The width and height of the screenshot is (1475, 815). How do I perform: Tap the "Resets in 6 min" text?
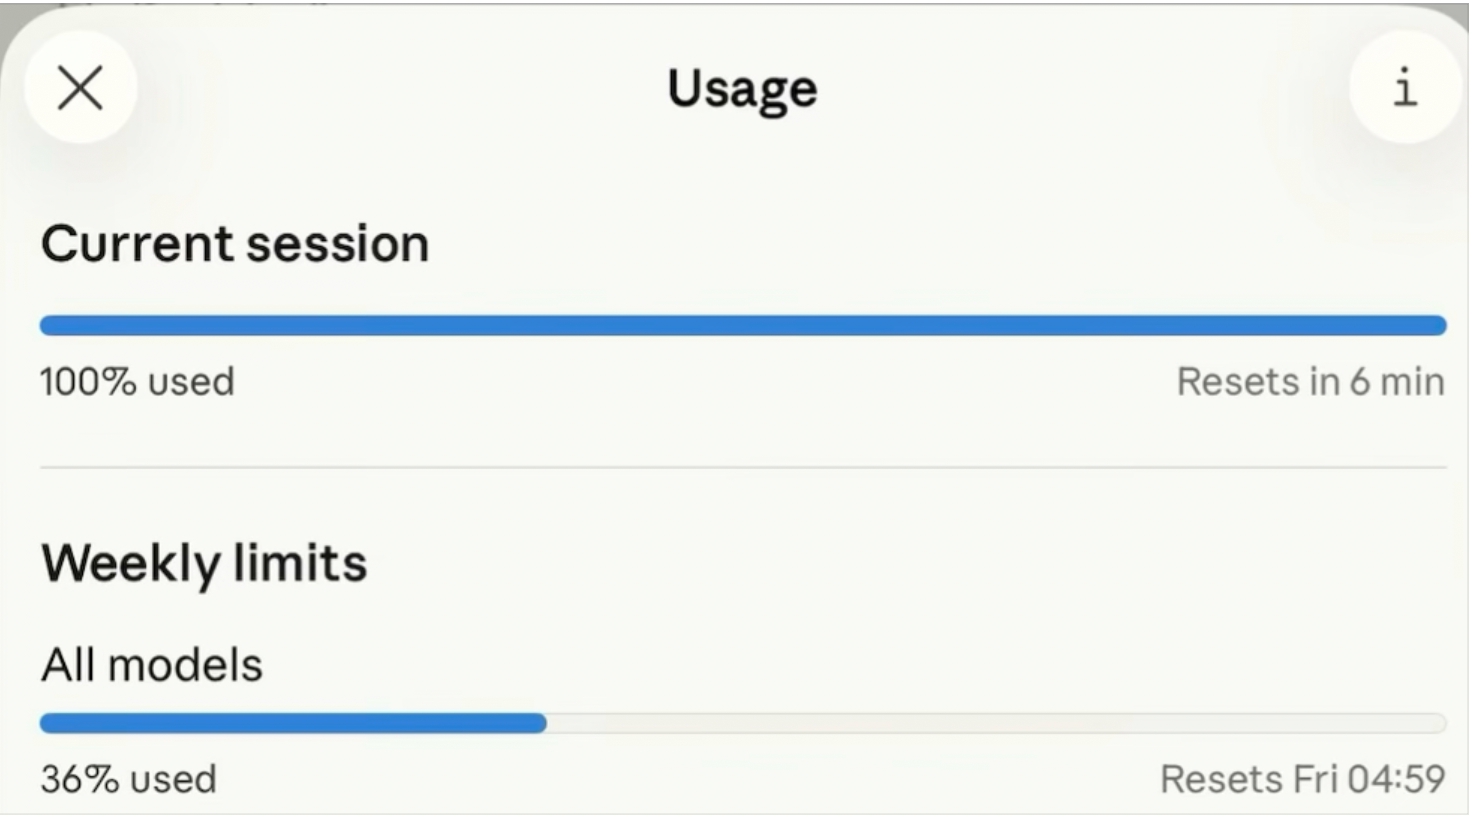click(1310, 381)
